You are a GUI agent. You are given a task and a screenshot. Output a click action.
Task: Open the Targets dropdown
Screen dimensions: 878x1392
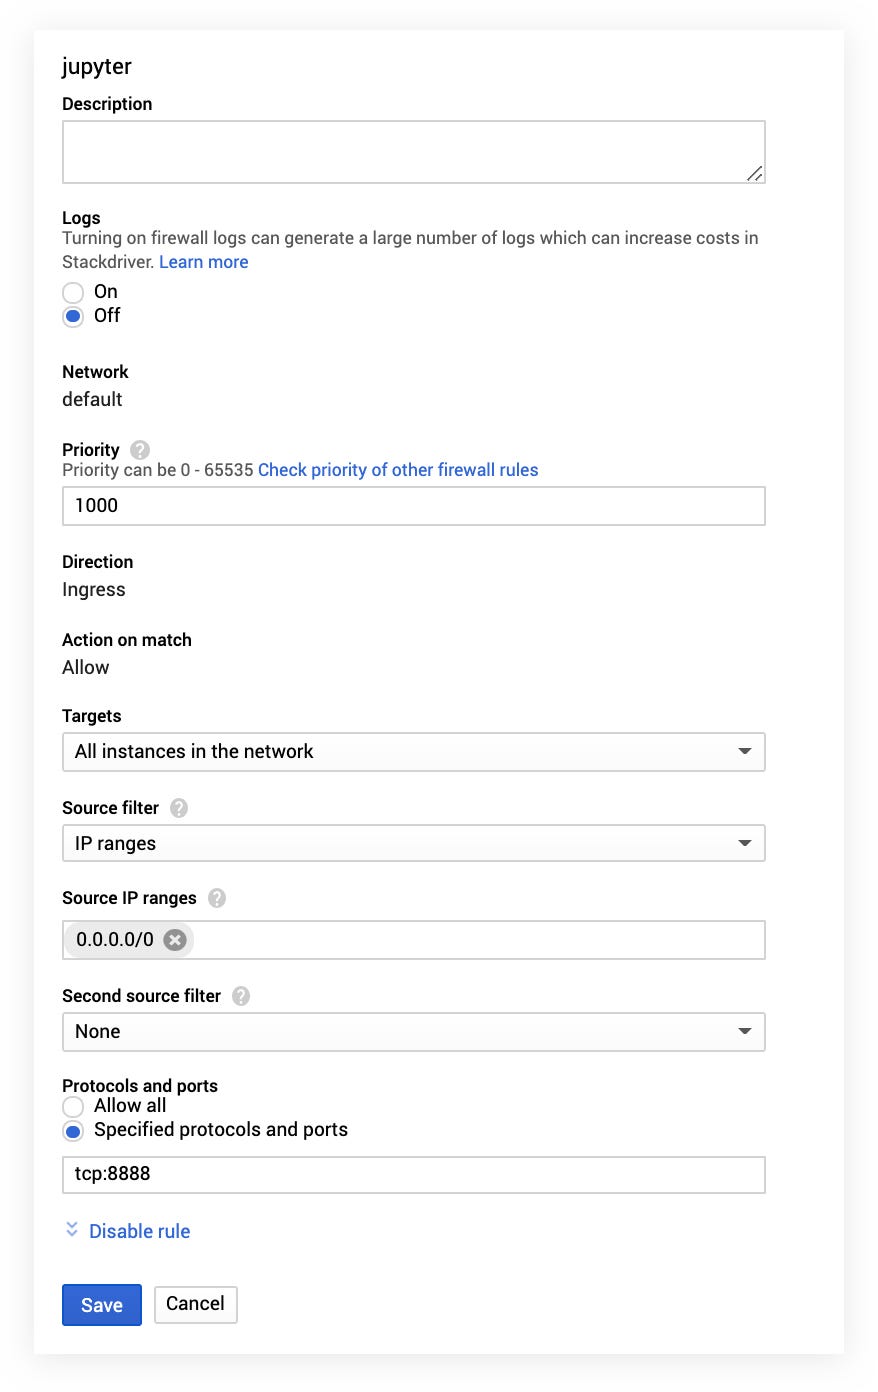tap(413, 752)
